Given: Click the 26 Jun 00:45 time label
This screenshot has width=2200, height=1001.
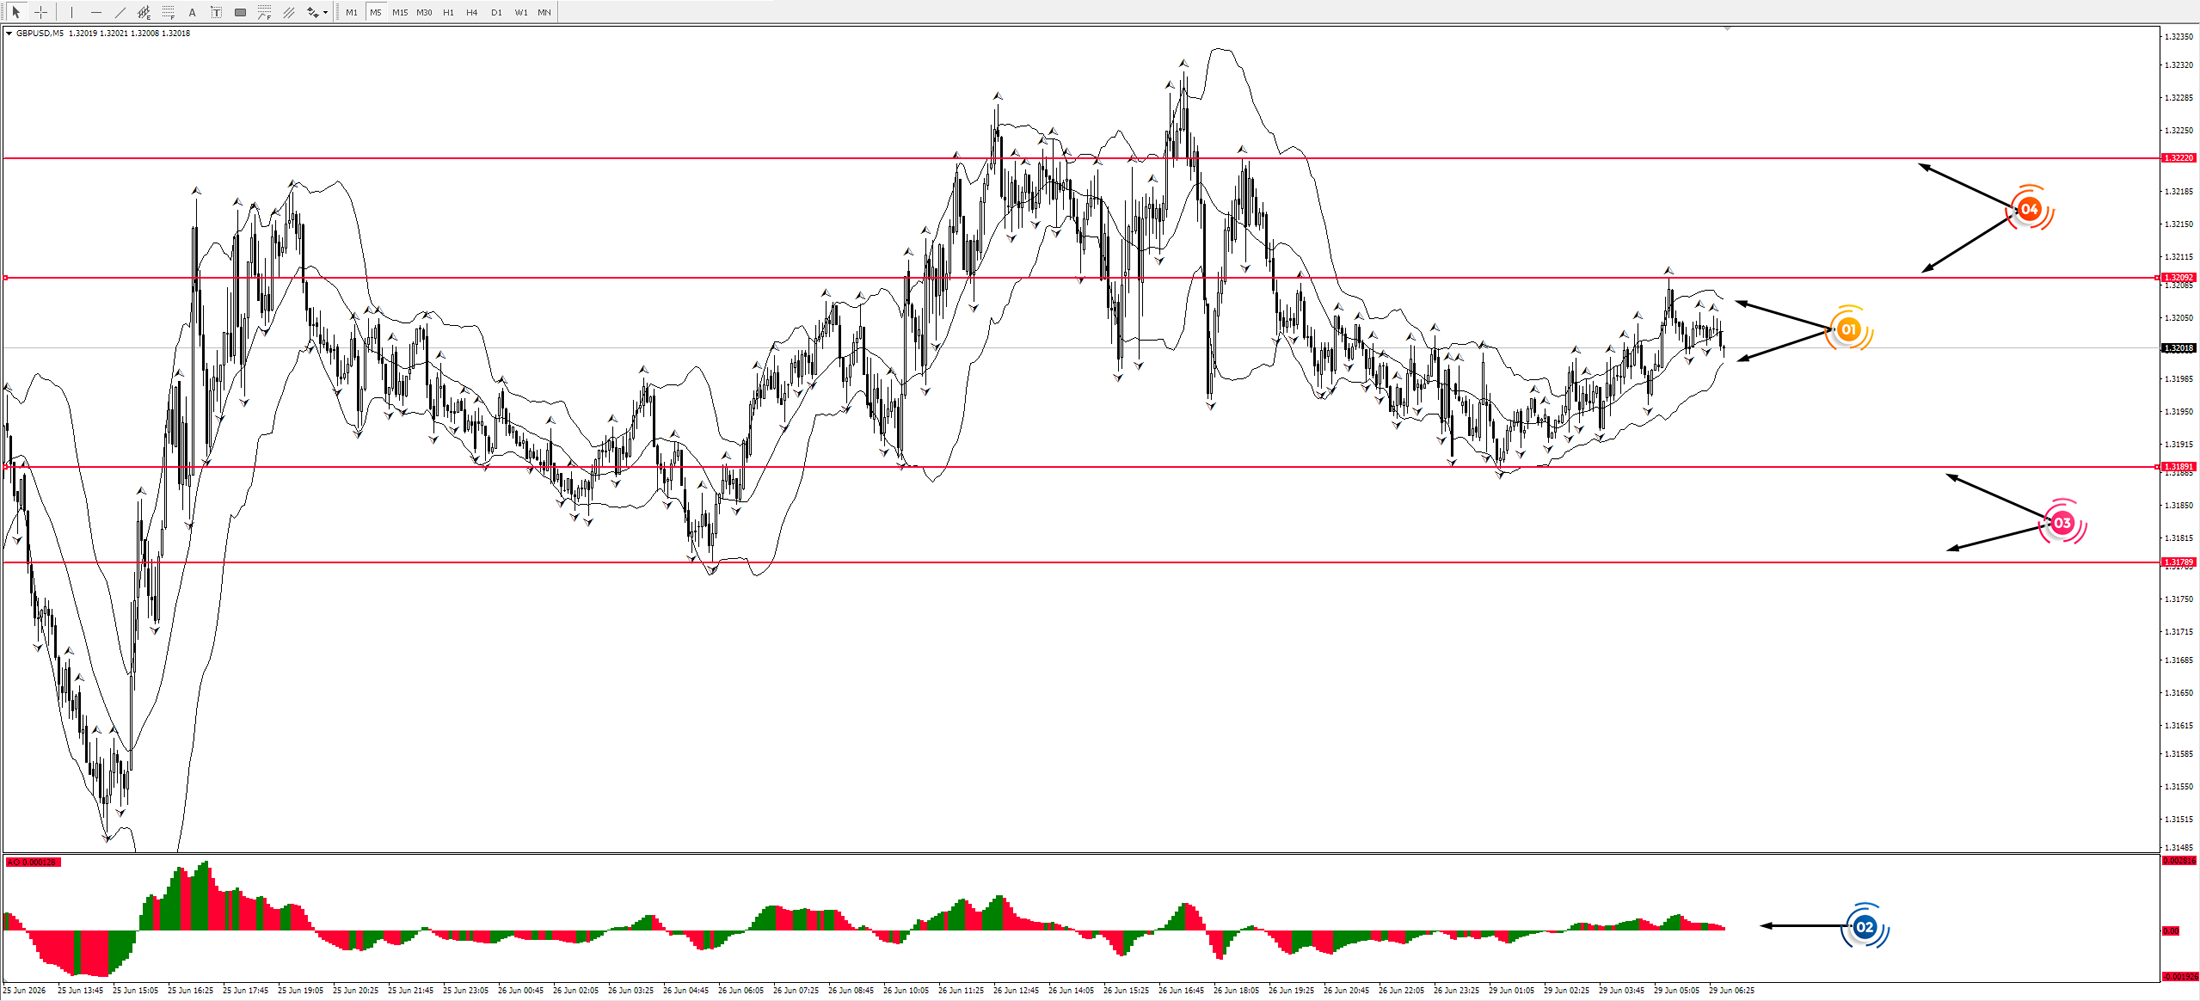Looking at the screenshot, I should tap(520, 991).
